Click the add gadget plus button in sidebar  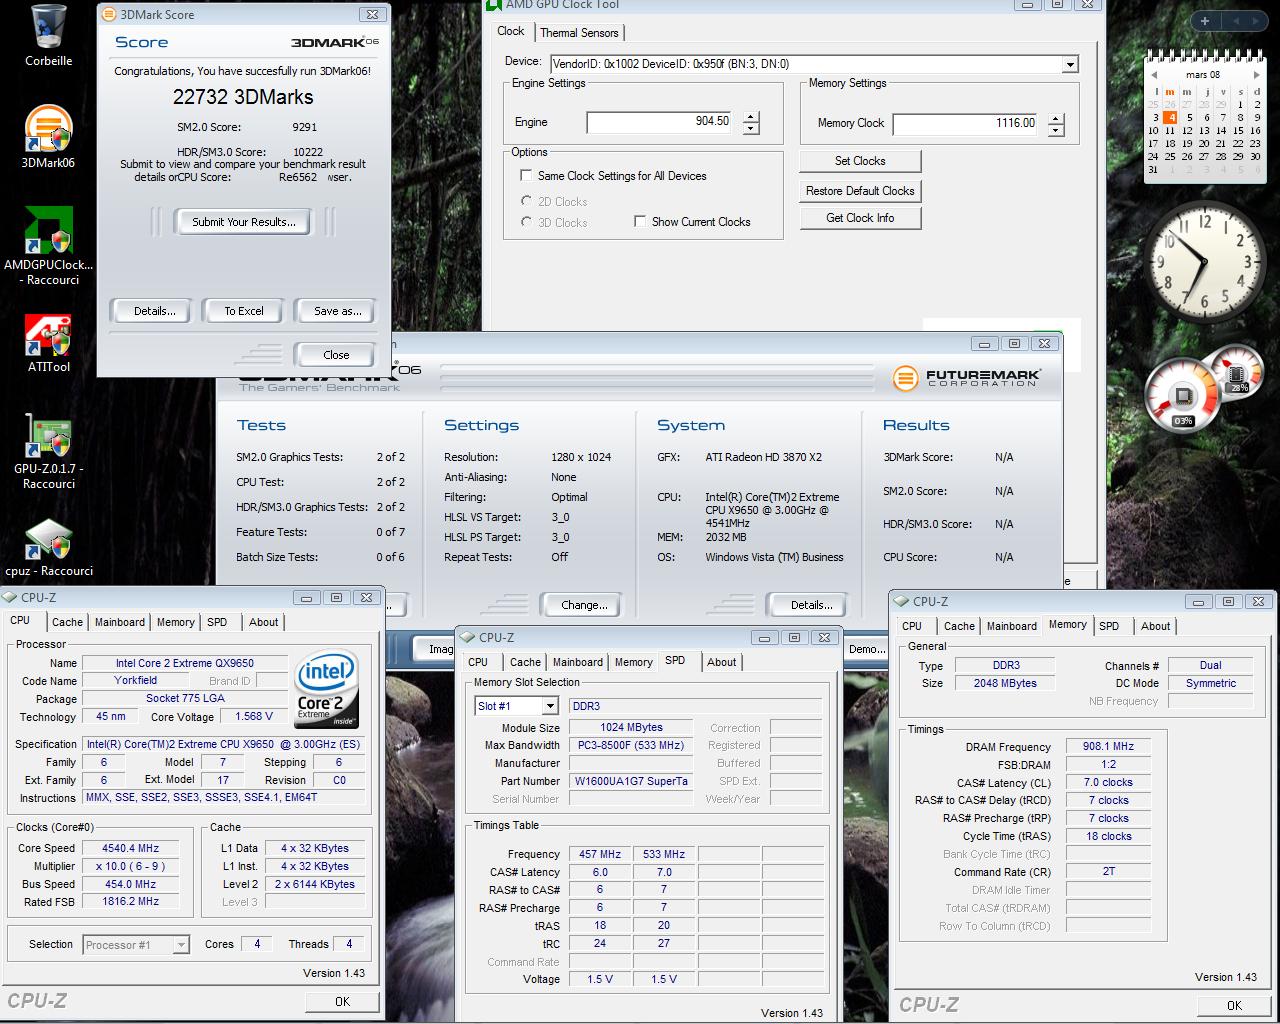[1205, 20]
